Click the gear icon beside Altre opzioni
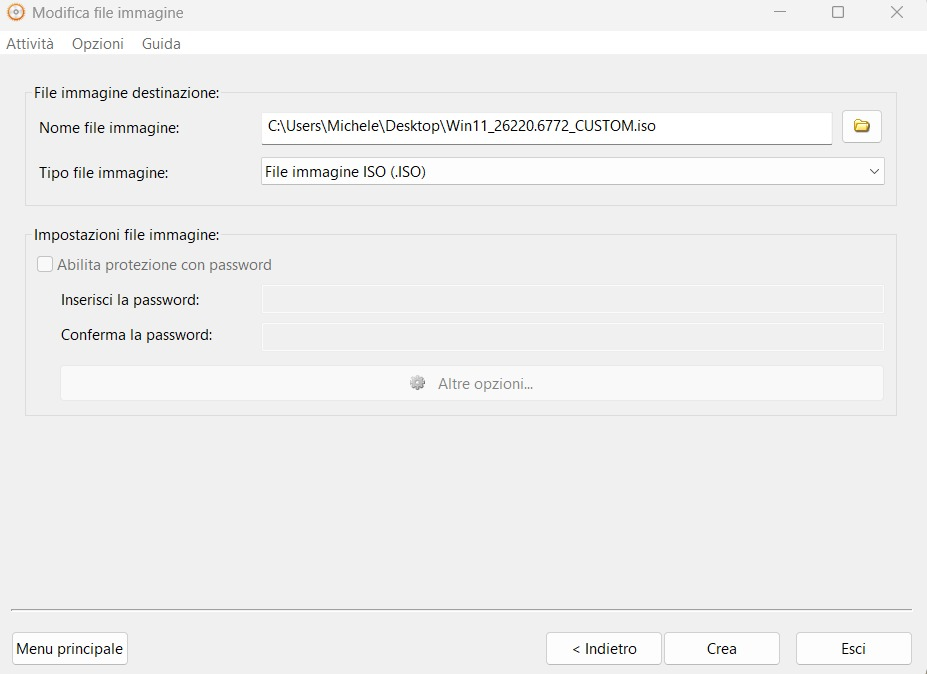This screenshot has height=674, width=927. point(418,383)
